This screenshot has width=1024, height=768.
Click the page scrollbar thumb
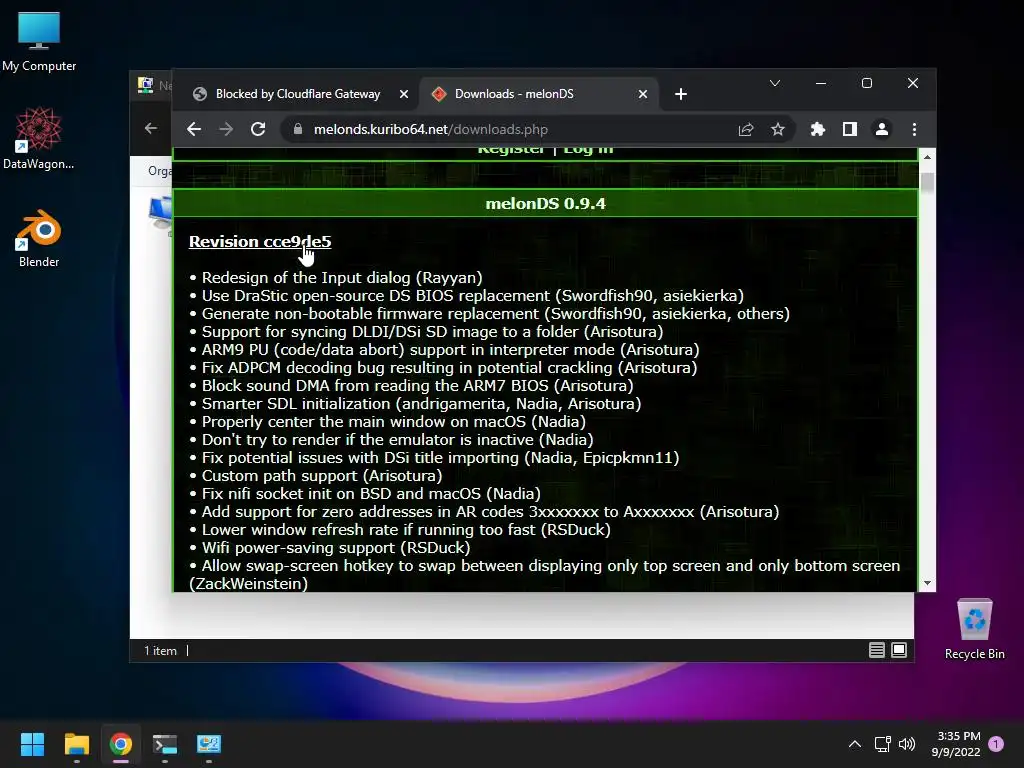pos(927,182)
